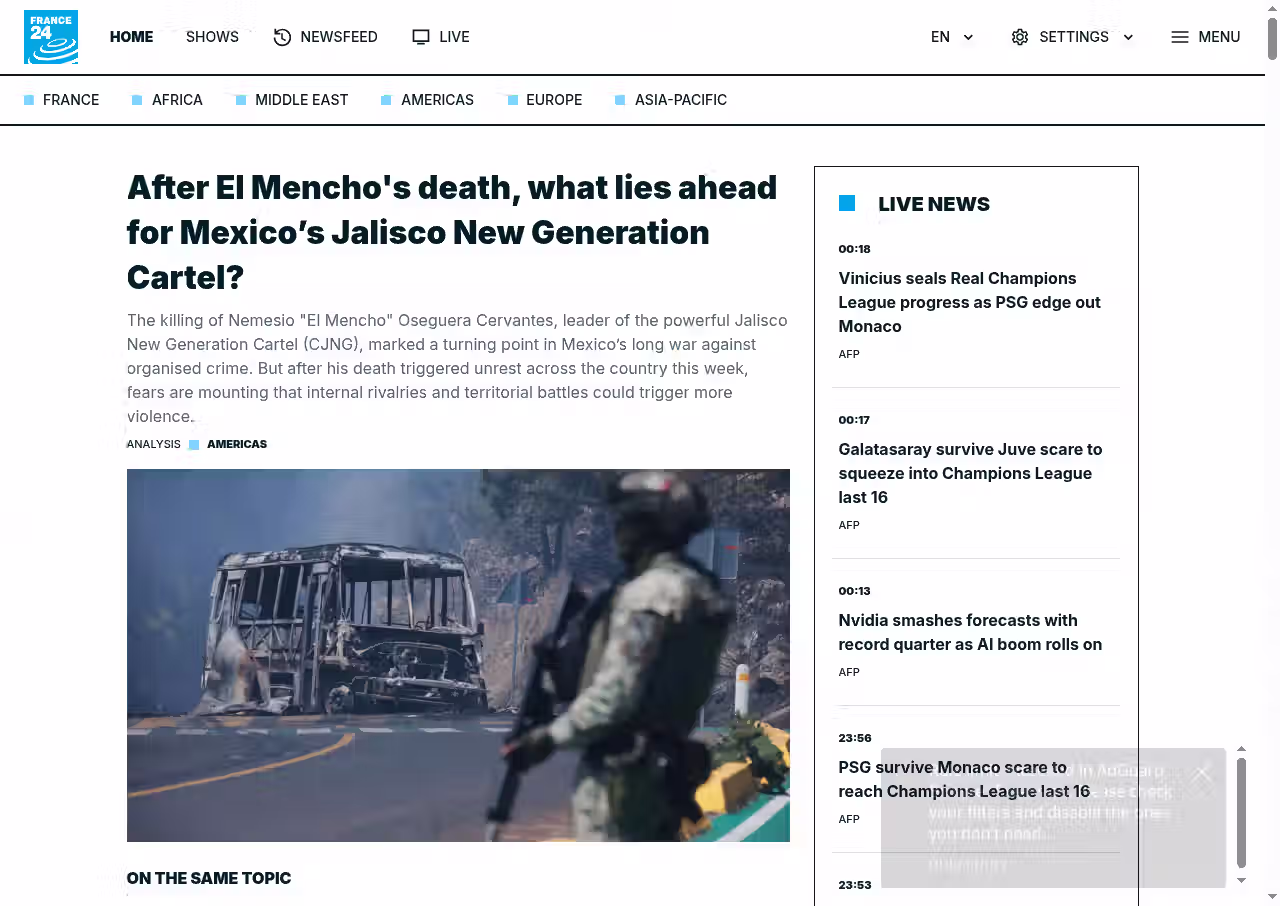Open the hamburger Menu icon
The width and height of the screenshot is (1280, 906).
(x=1180, y=37)
